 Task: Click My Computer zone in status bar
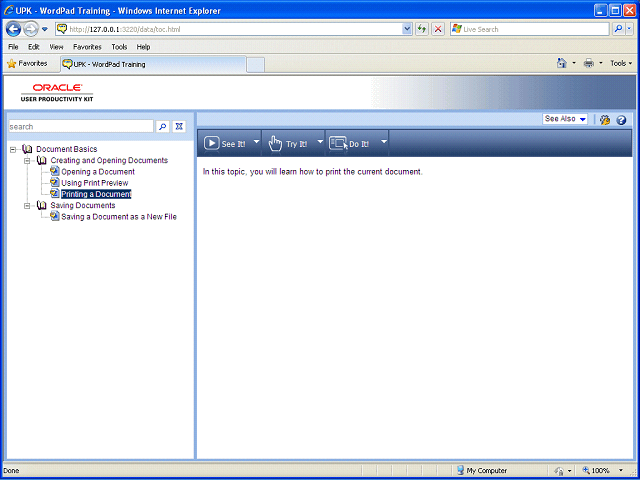[x=482, y=471]
